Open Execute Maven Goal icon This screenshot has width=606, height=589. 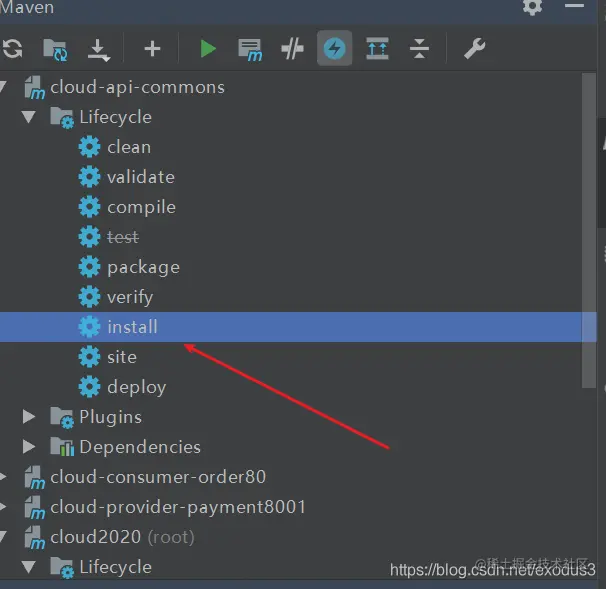[x=250, y=50]
